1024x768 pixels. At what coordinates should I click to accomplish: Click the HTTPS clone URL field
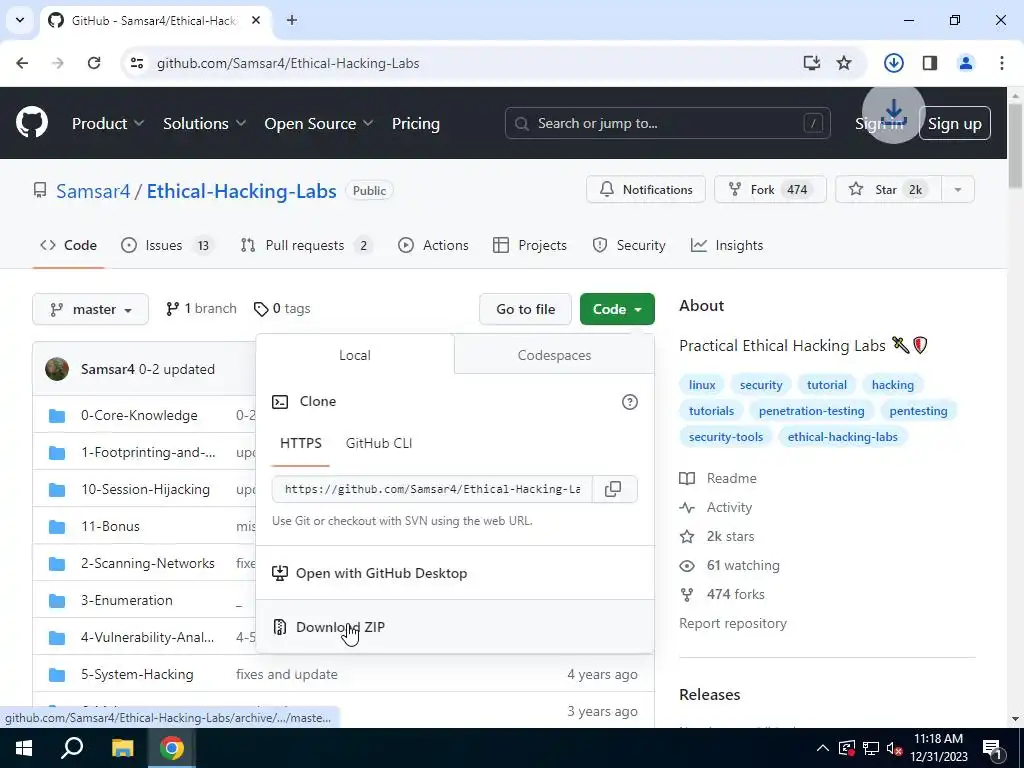(x=432, y=489)
